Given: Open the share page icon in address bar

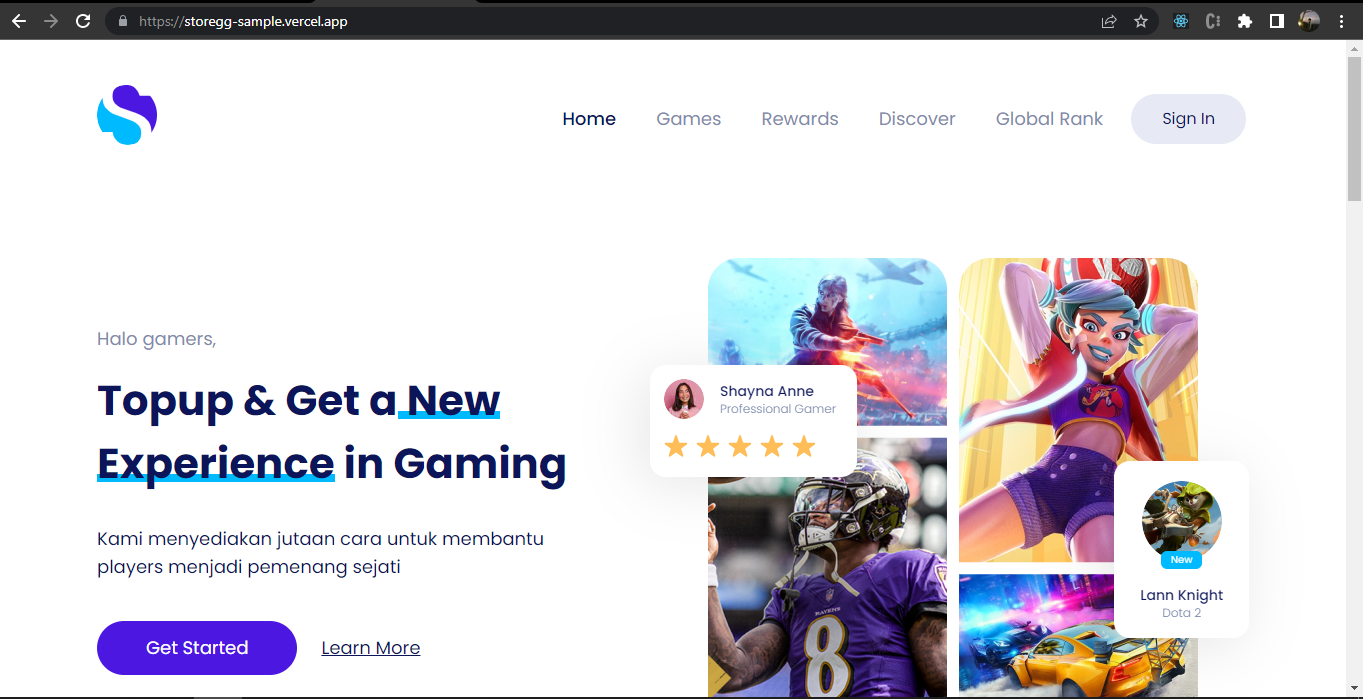Looking at the screenshot, I should 1109,21.
